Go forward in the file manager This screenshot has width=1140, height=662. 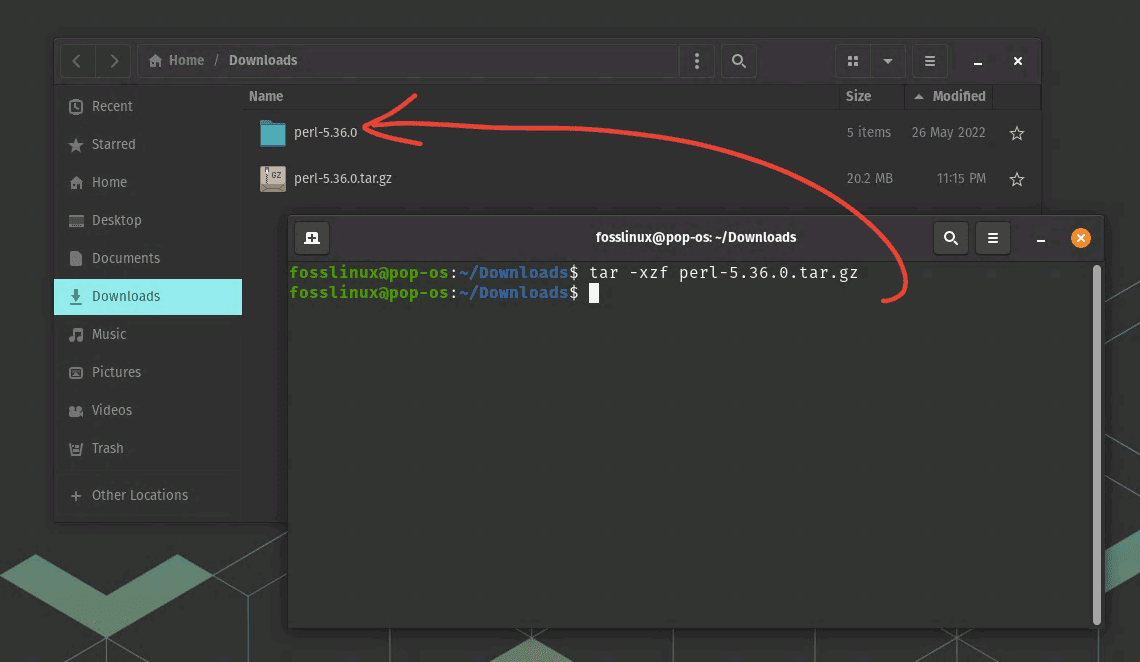[x=113, y=61]
